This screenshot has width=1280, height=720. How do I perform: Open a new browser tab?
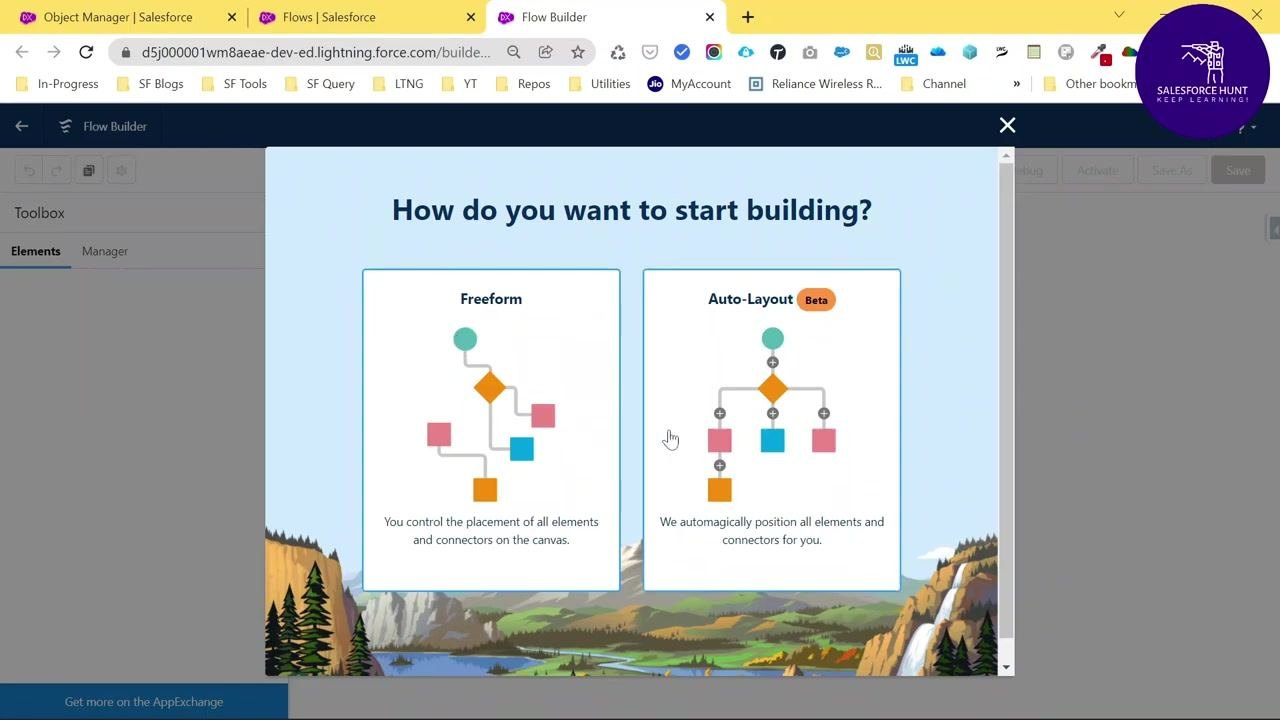(748, 17)
